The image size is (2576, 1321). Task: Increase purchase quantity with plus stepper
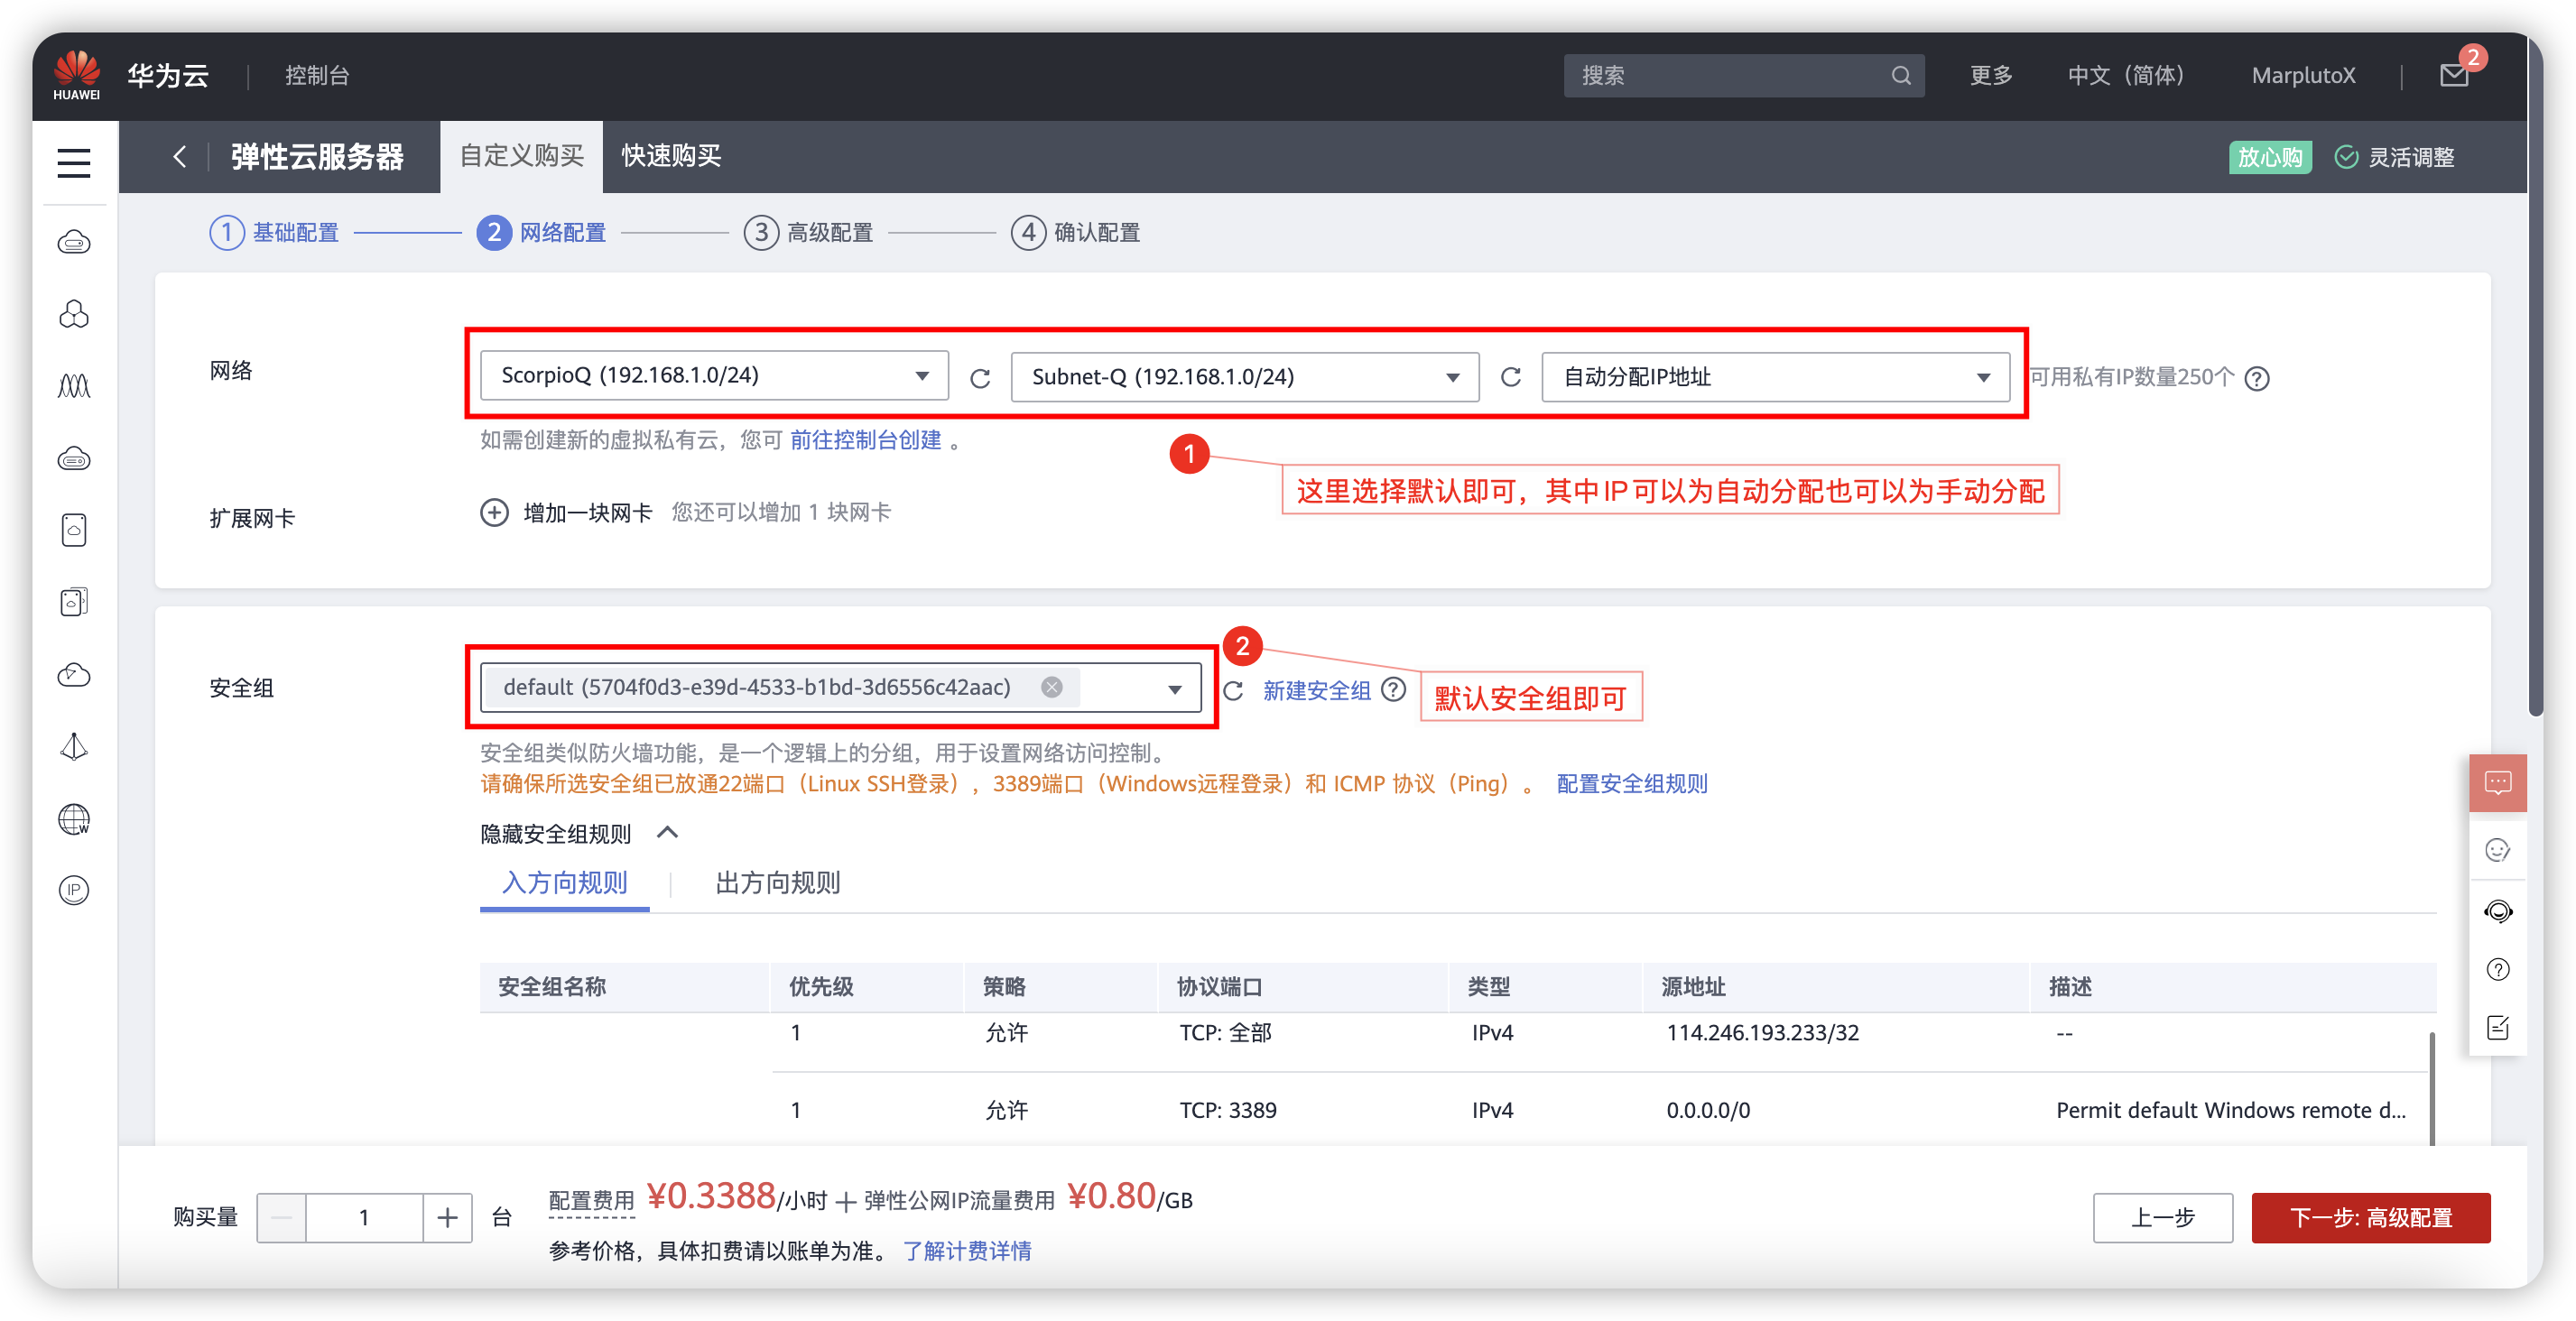[x=447, y=1217]
